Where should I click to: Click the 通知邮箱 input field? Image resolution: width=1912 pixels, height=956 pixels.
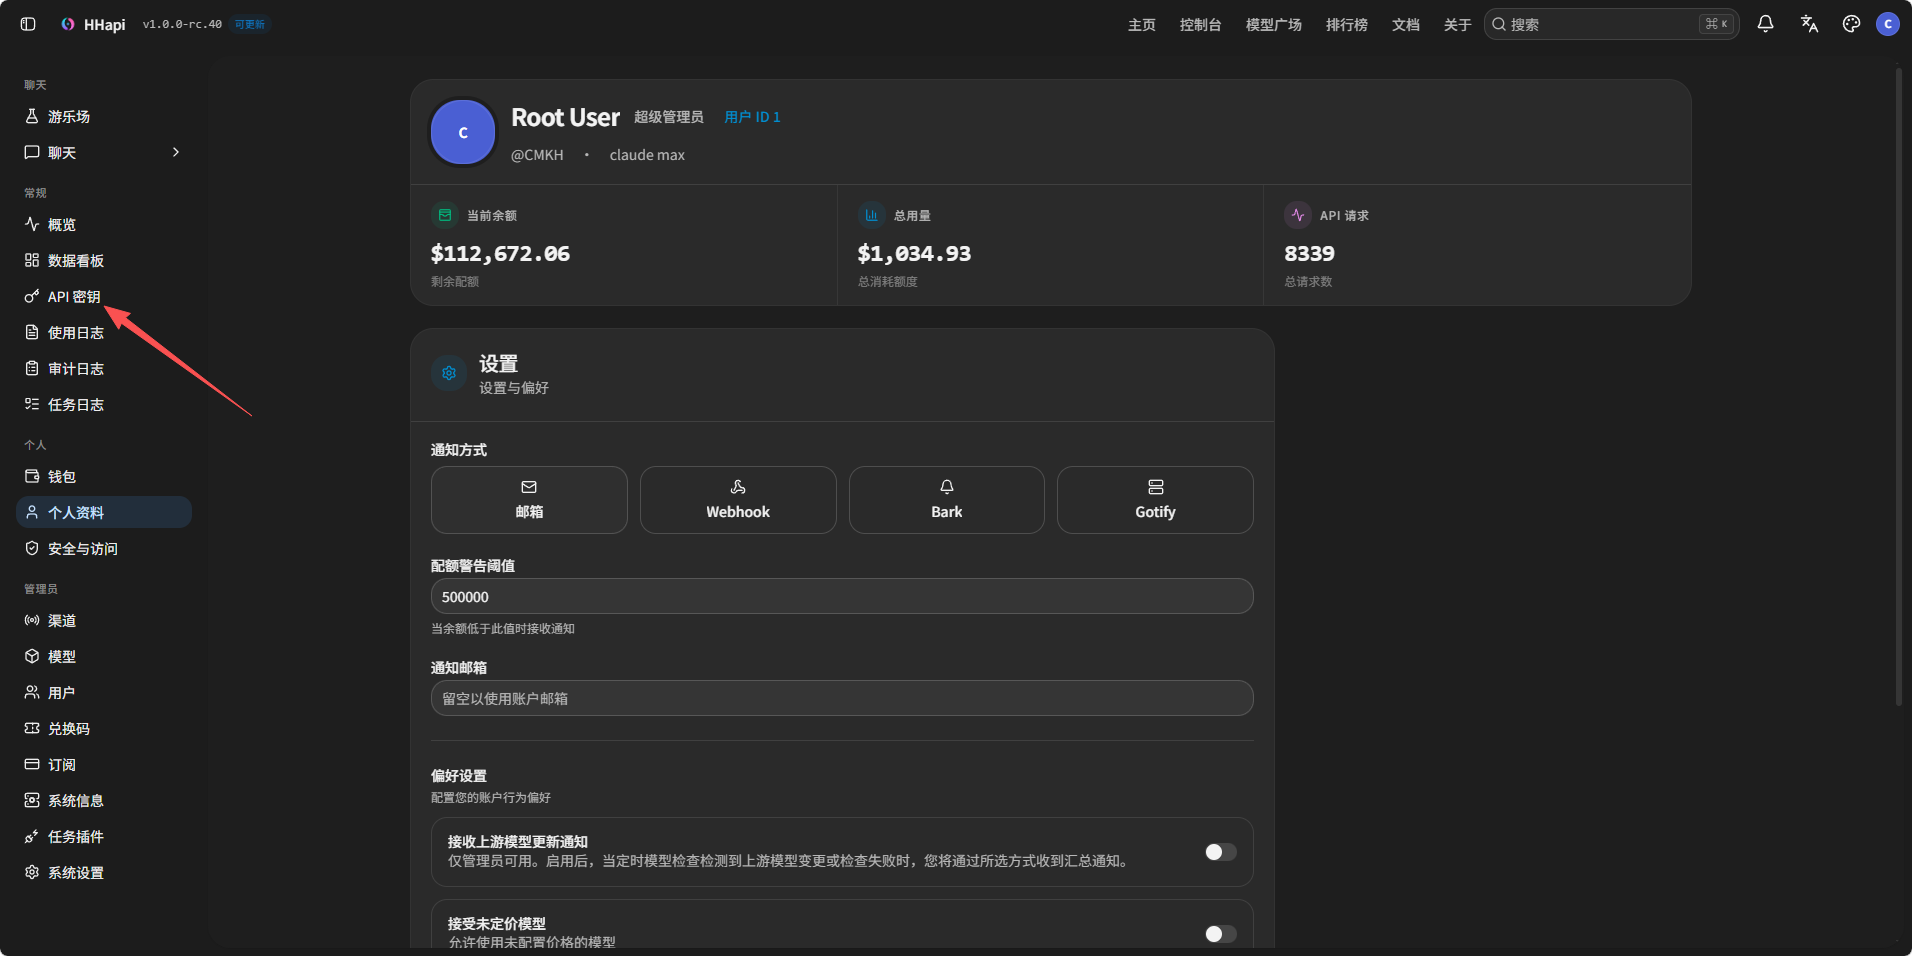point(842,698)
